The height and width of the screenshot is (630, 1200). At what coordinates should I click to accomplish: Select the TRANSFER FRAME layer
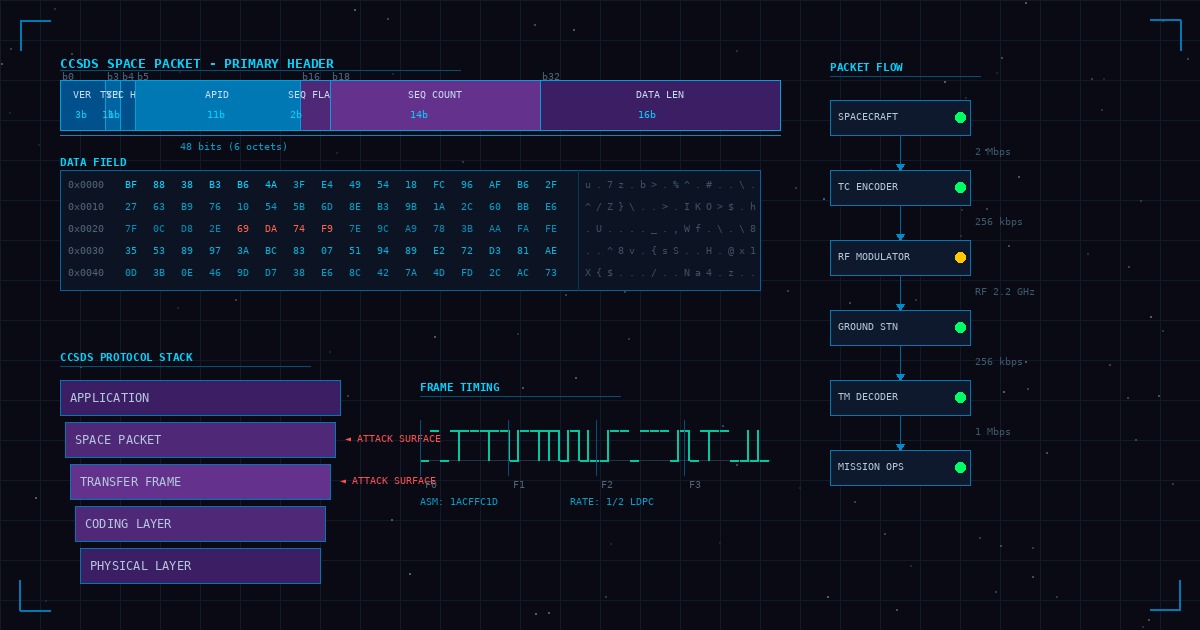pos(200,482)
